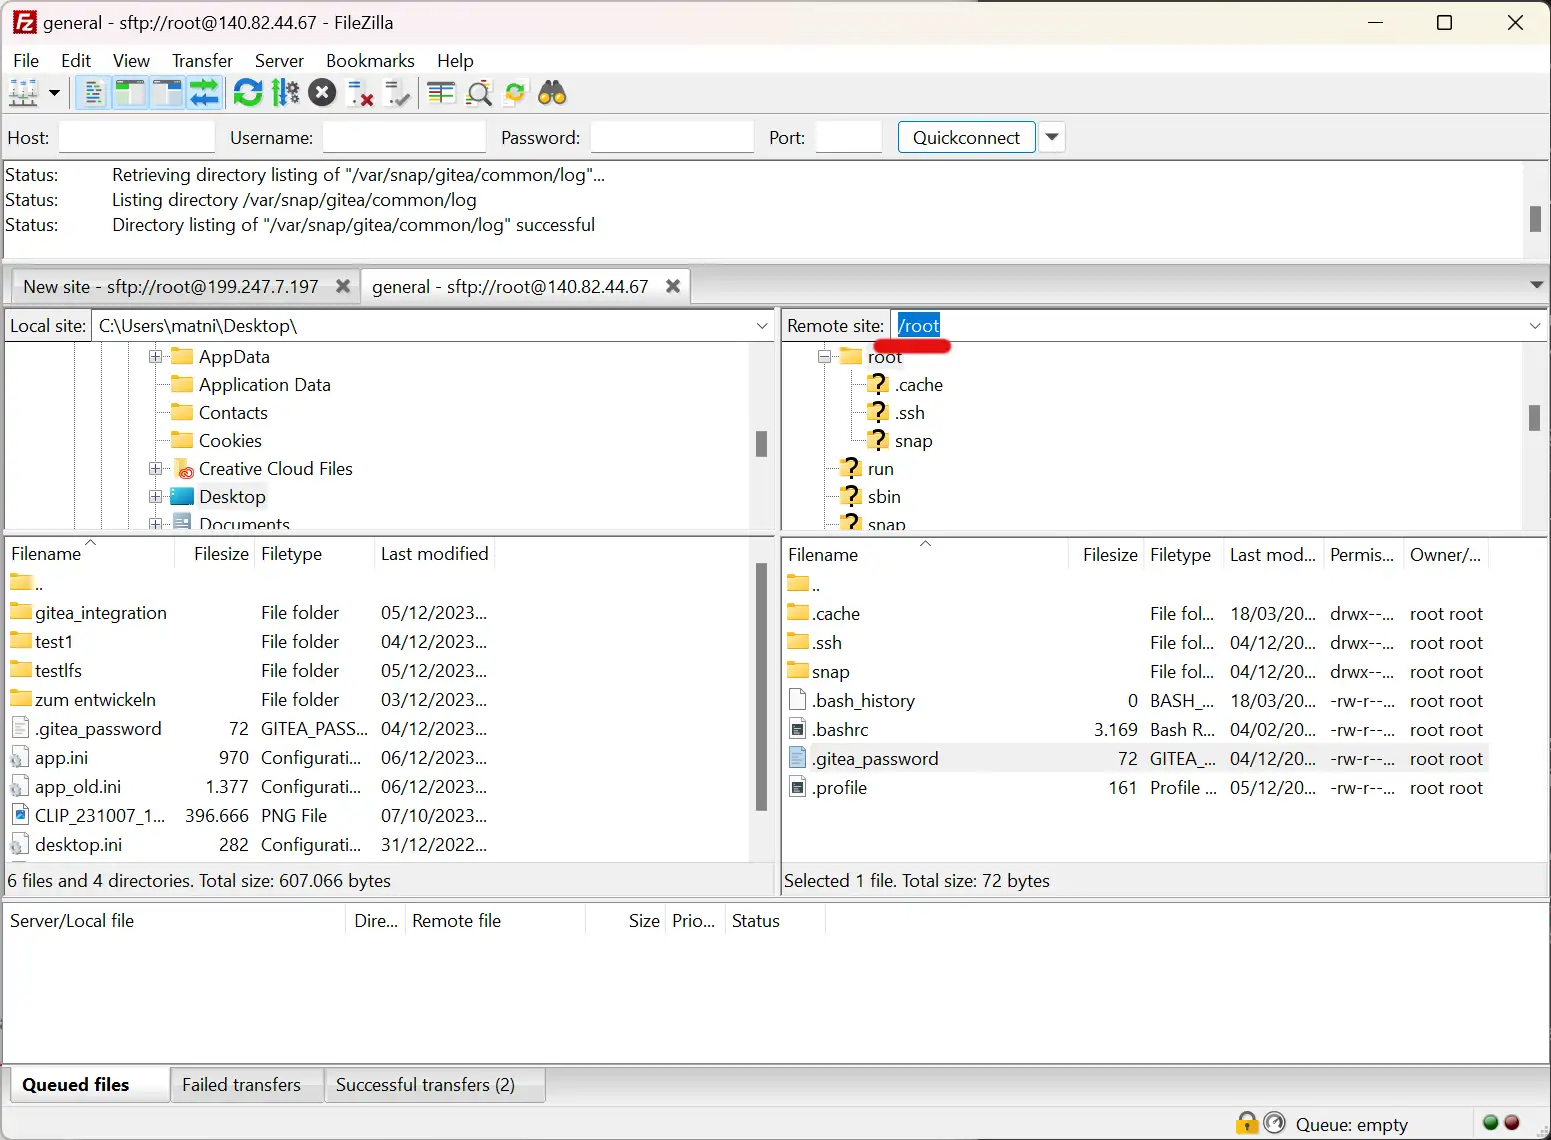Screen dimensions: 1551x1140
Task: Toggle the message log display
Action: click(x=92, y=92)
